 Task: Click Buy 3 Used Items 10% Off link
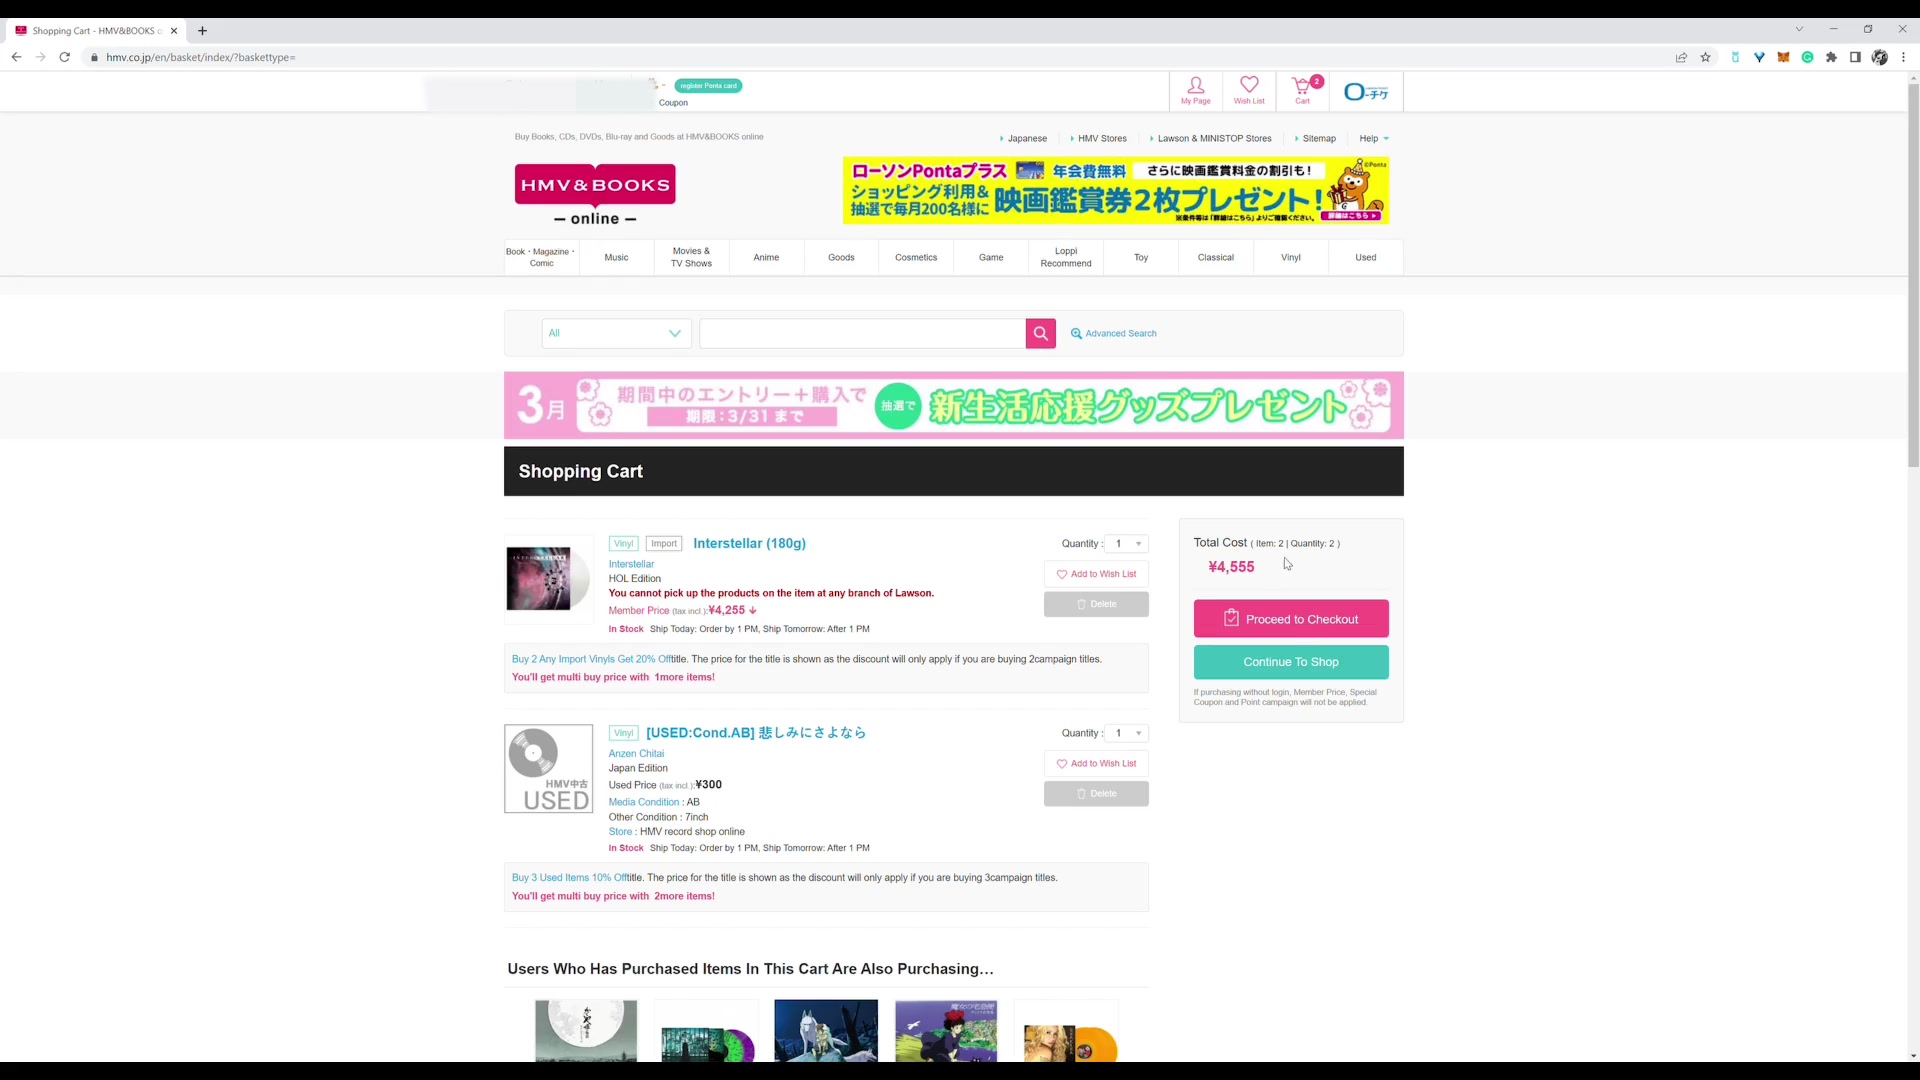(x=569, y=878)
